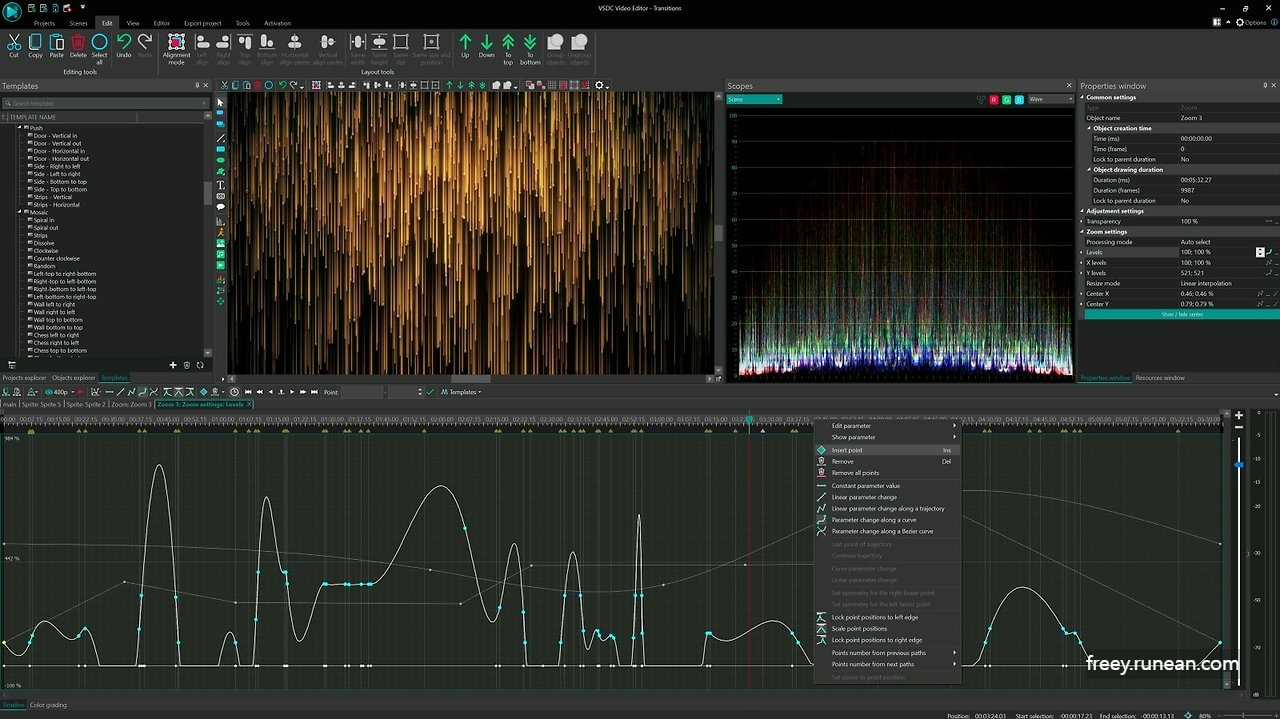This screenshot has height=719, width=1280.
Task: Click the Show / hide center button
Action: [1180, 314]
